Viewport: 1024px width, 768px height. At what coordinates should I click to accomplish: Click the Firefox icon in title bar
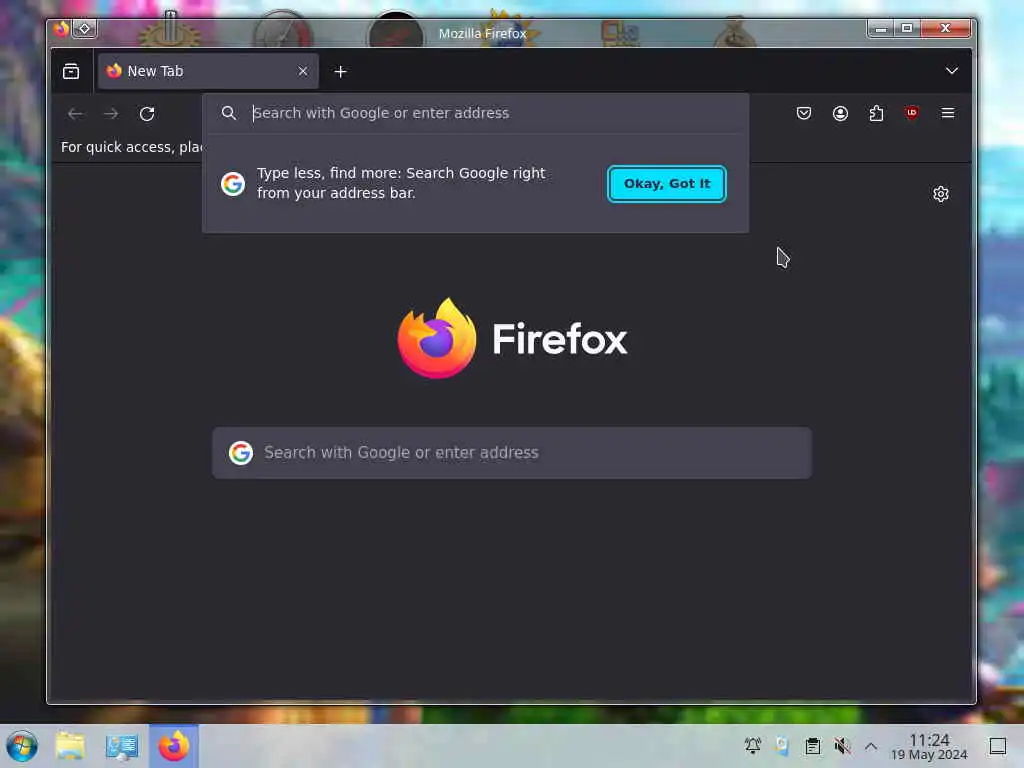click(x=61, y=29)
